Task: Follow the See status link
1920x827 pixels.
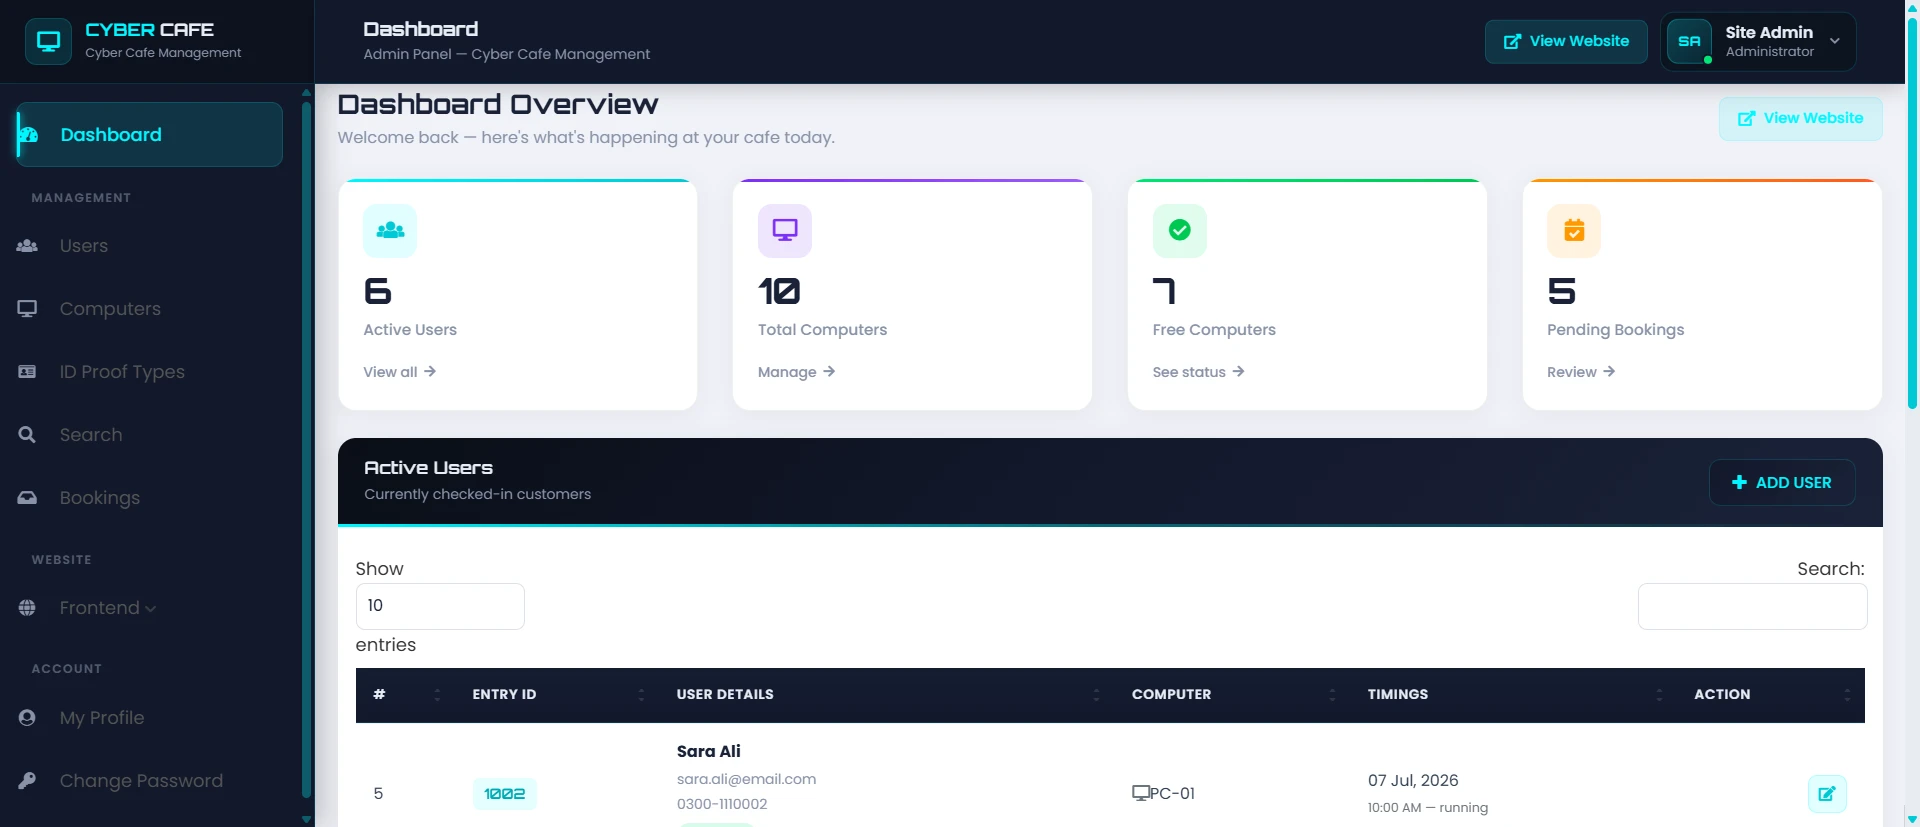Action: pyautogui.click(x=1198, y=372)
